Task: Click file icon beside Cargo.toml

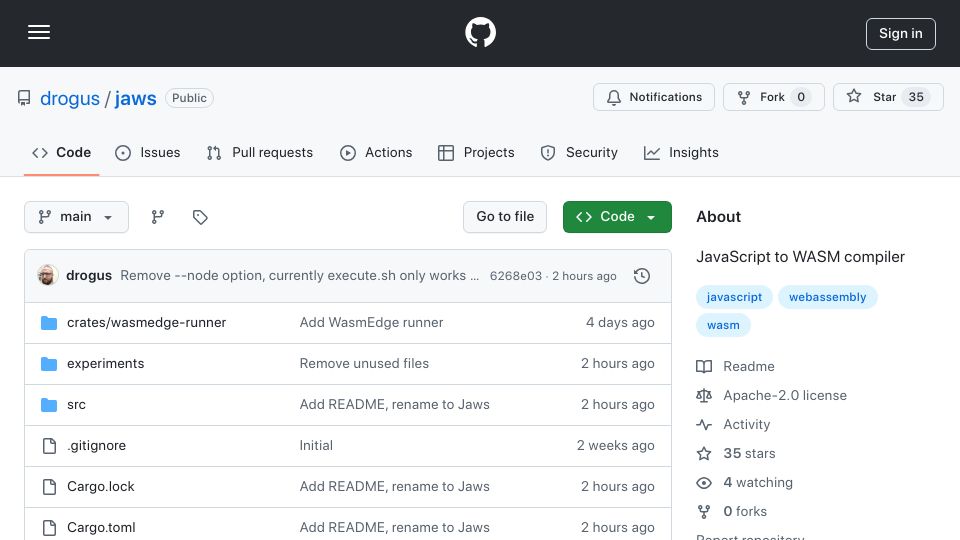Action: click(49, 528)
